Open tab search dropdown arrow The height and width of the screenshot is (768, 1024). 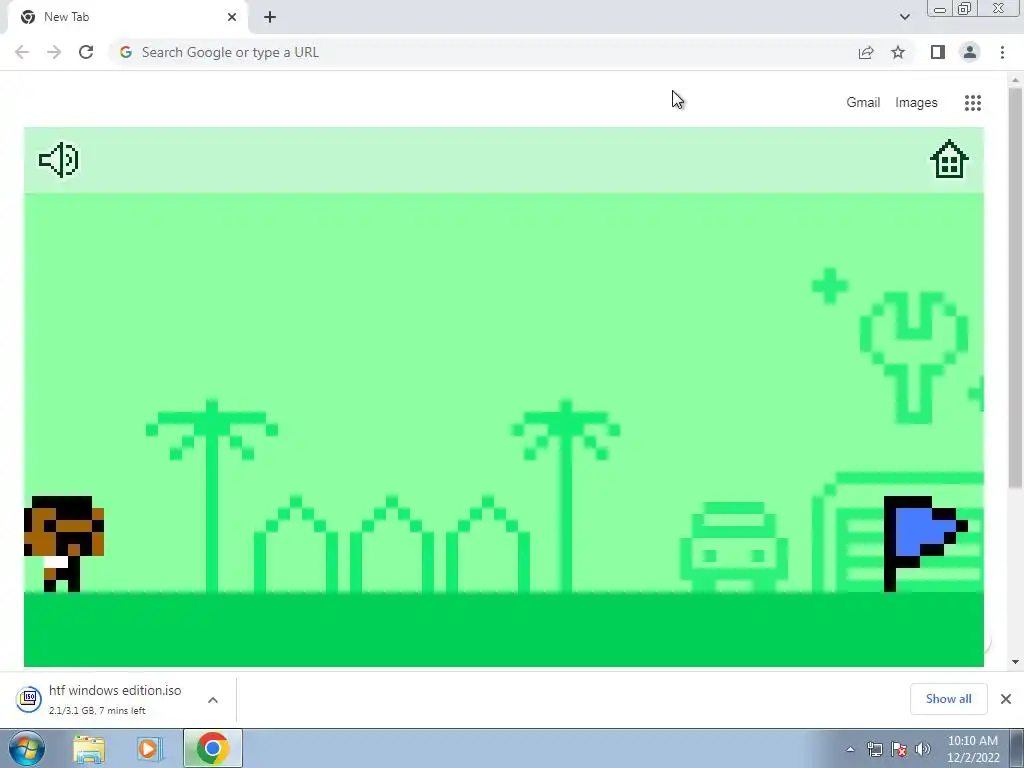tap(904, 17)
